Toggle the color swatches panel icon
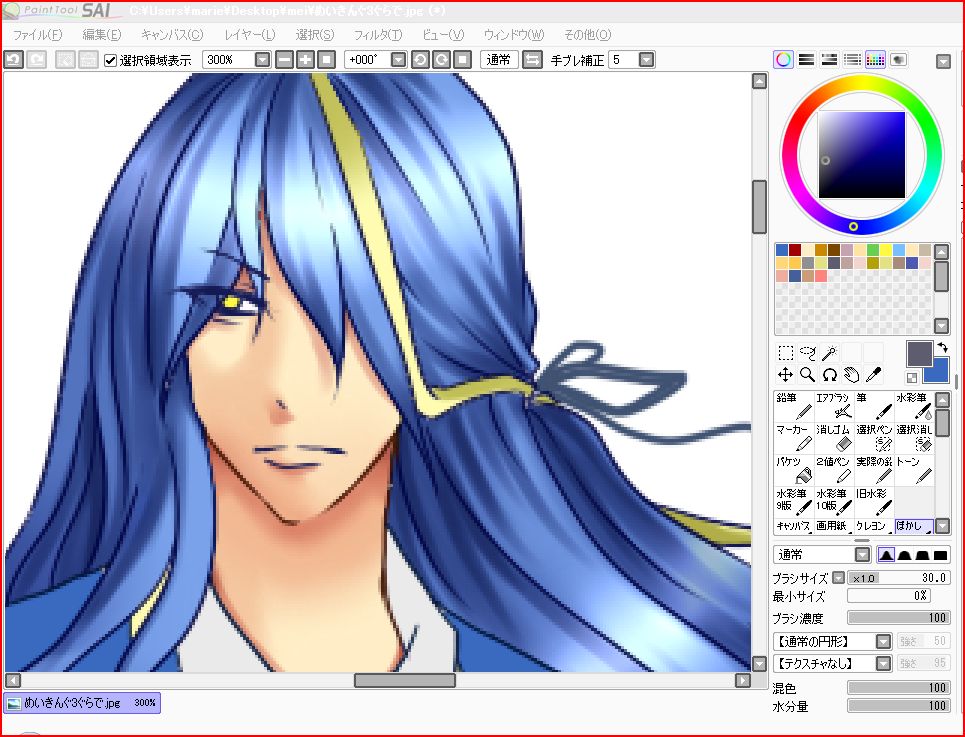This screenshot has width=965, height=737. 875,60
